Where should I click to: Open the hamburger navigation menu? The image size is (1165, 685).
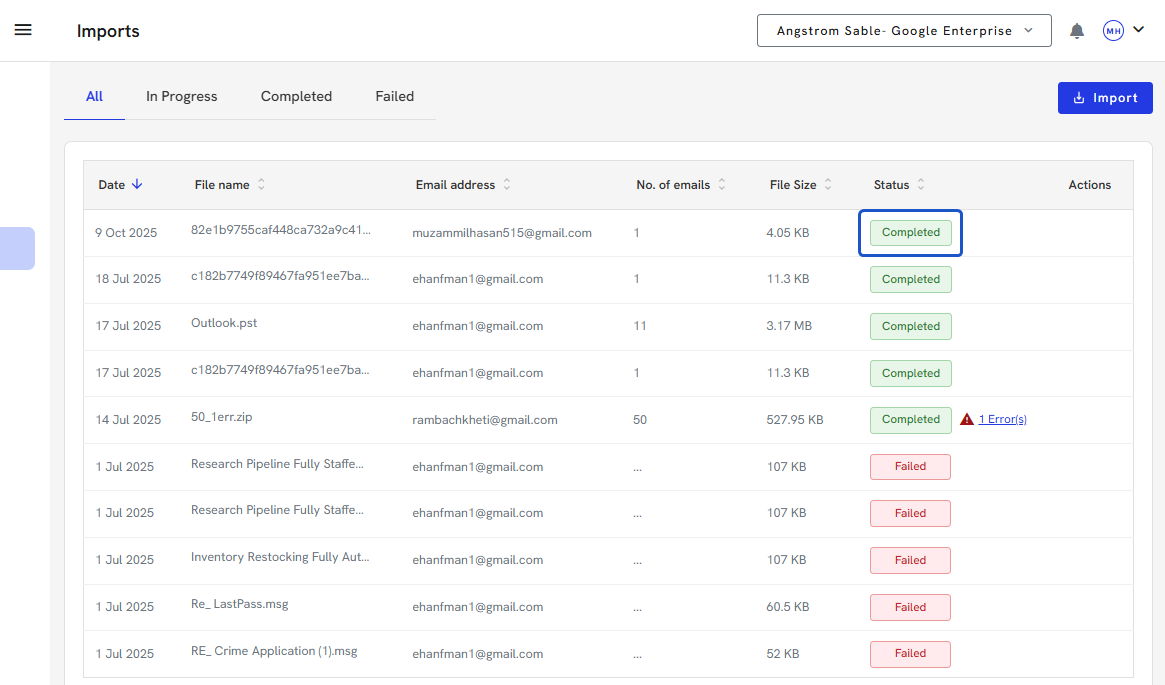point(23,30)
